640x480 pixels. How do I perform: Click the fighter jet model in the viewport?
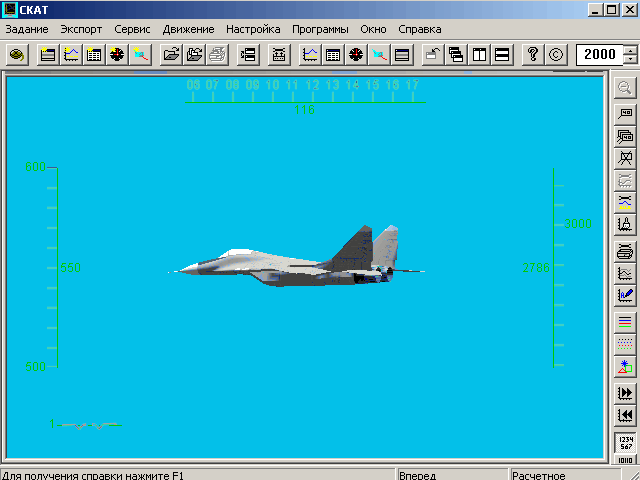[x=297, y=257]
